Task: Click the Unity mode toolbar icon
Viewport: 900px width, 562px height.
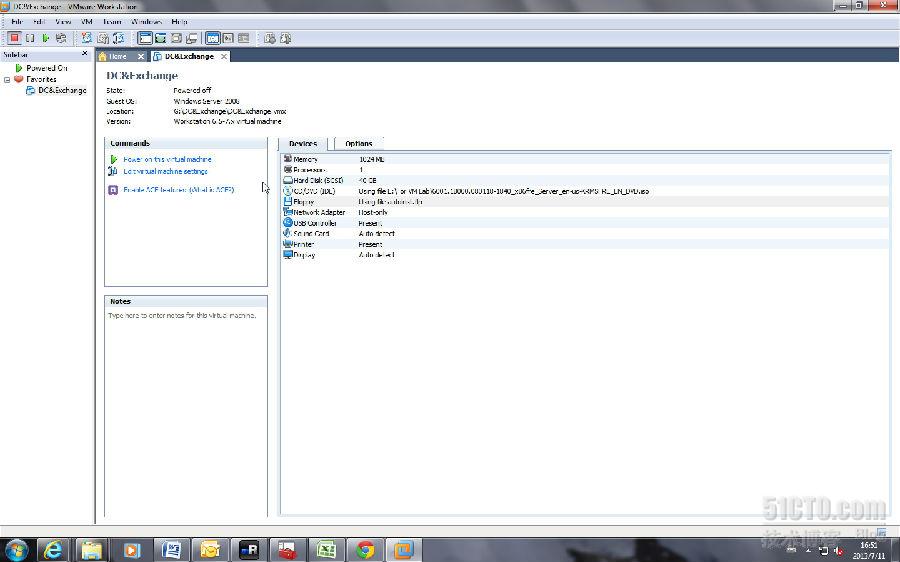Action: tap(192, 38)
